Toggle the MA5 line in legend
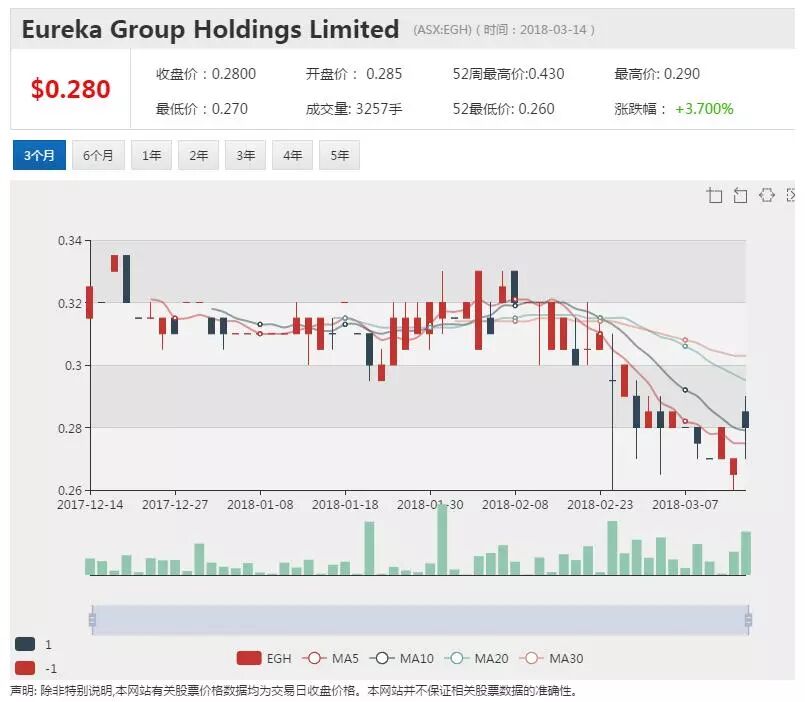The height and width of the screenshot is (702, 805). tap(330, 658)
